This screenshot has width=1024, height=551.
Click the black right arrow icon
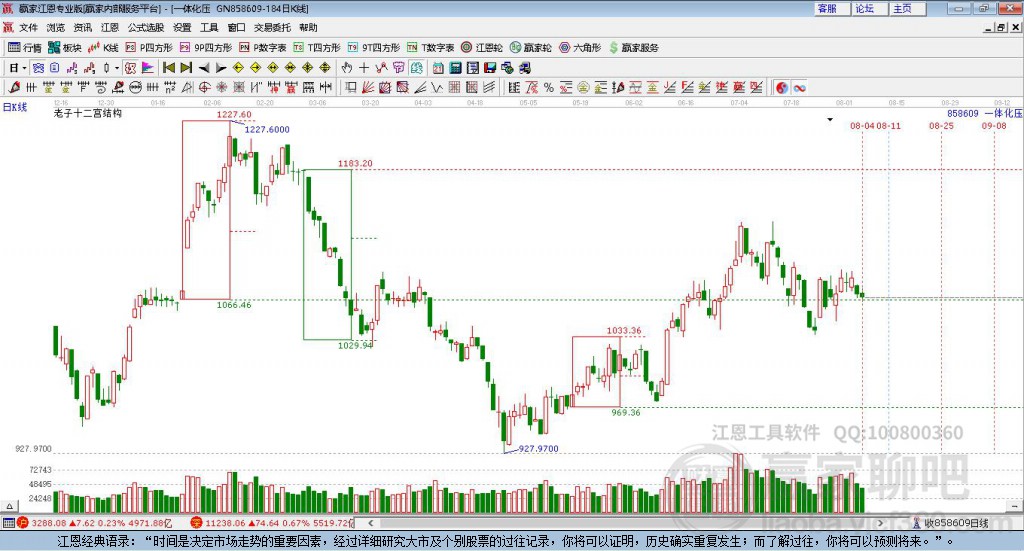click(221, 68)
